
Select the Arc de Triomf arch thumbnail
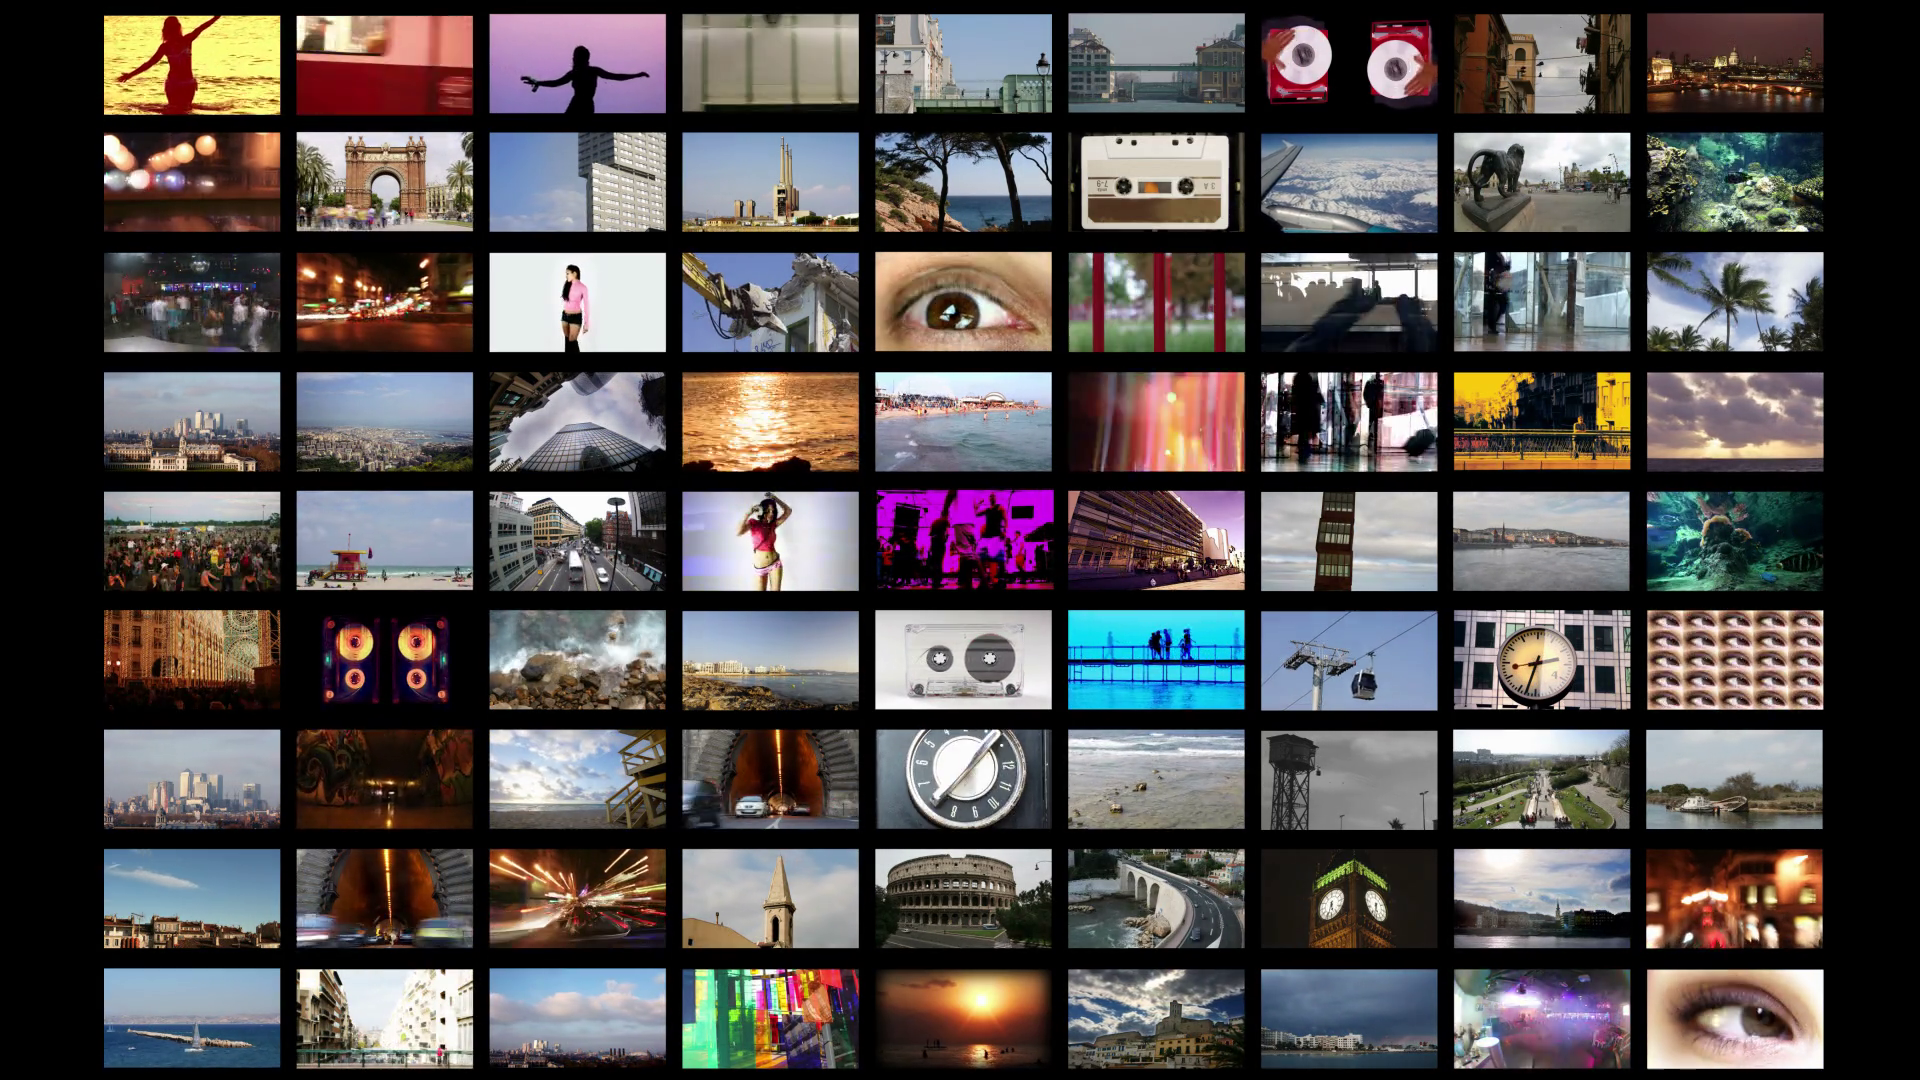pyautogui.click(x=385, y=182)
